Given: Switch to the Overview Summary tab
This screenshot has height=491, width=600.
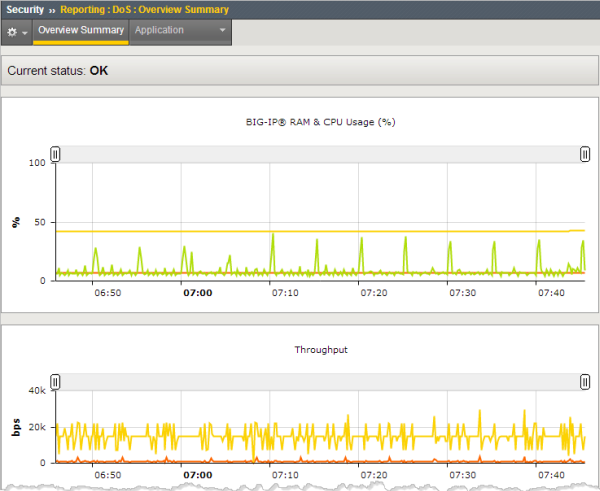Looking at the screenshot, I should coord(80,30).
